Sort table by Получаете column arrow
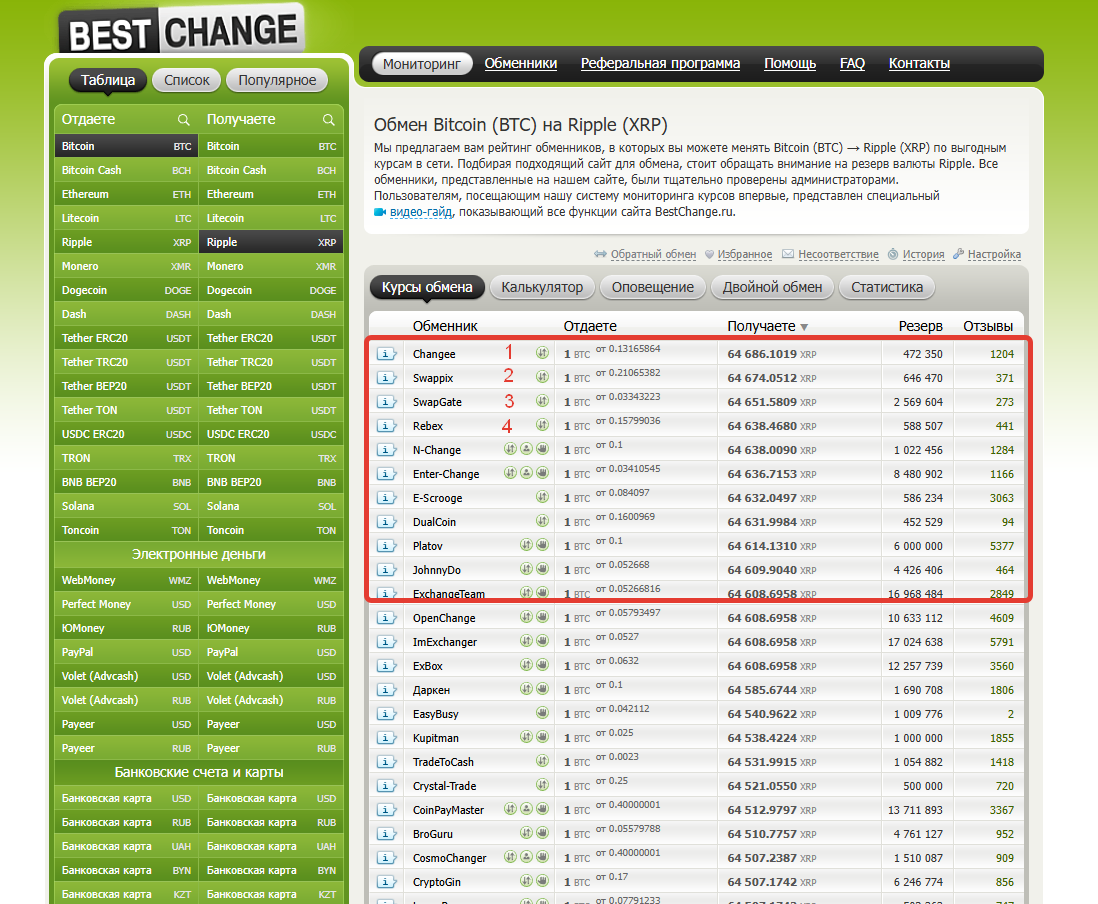Viewport: 1098px width, 904px height. (x=804, y=327)
